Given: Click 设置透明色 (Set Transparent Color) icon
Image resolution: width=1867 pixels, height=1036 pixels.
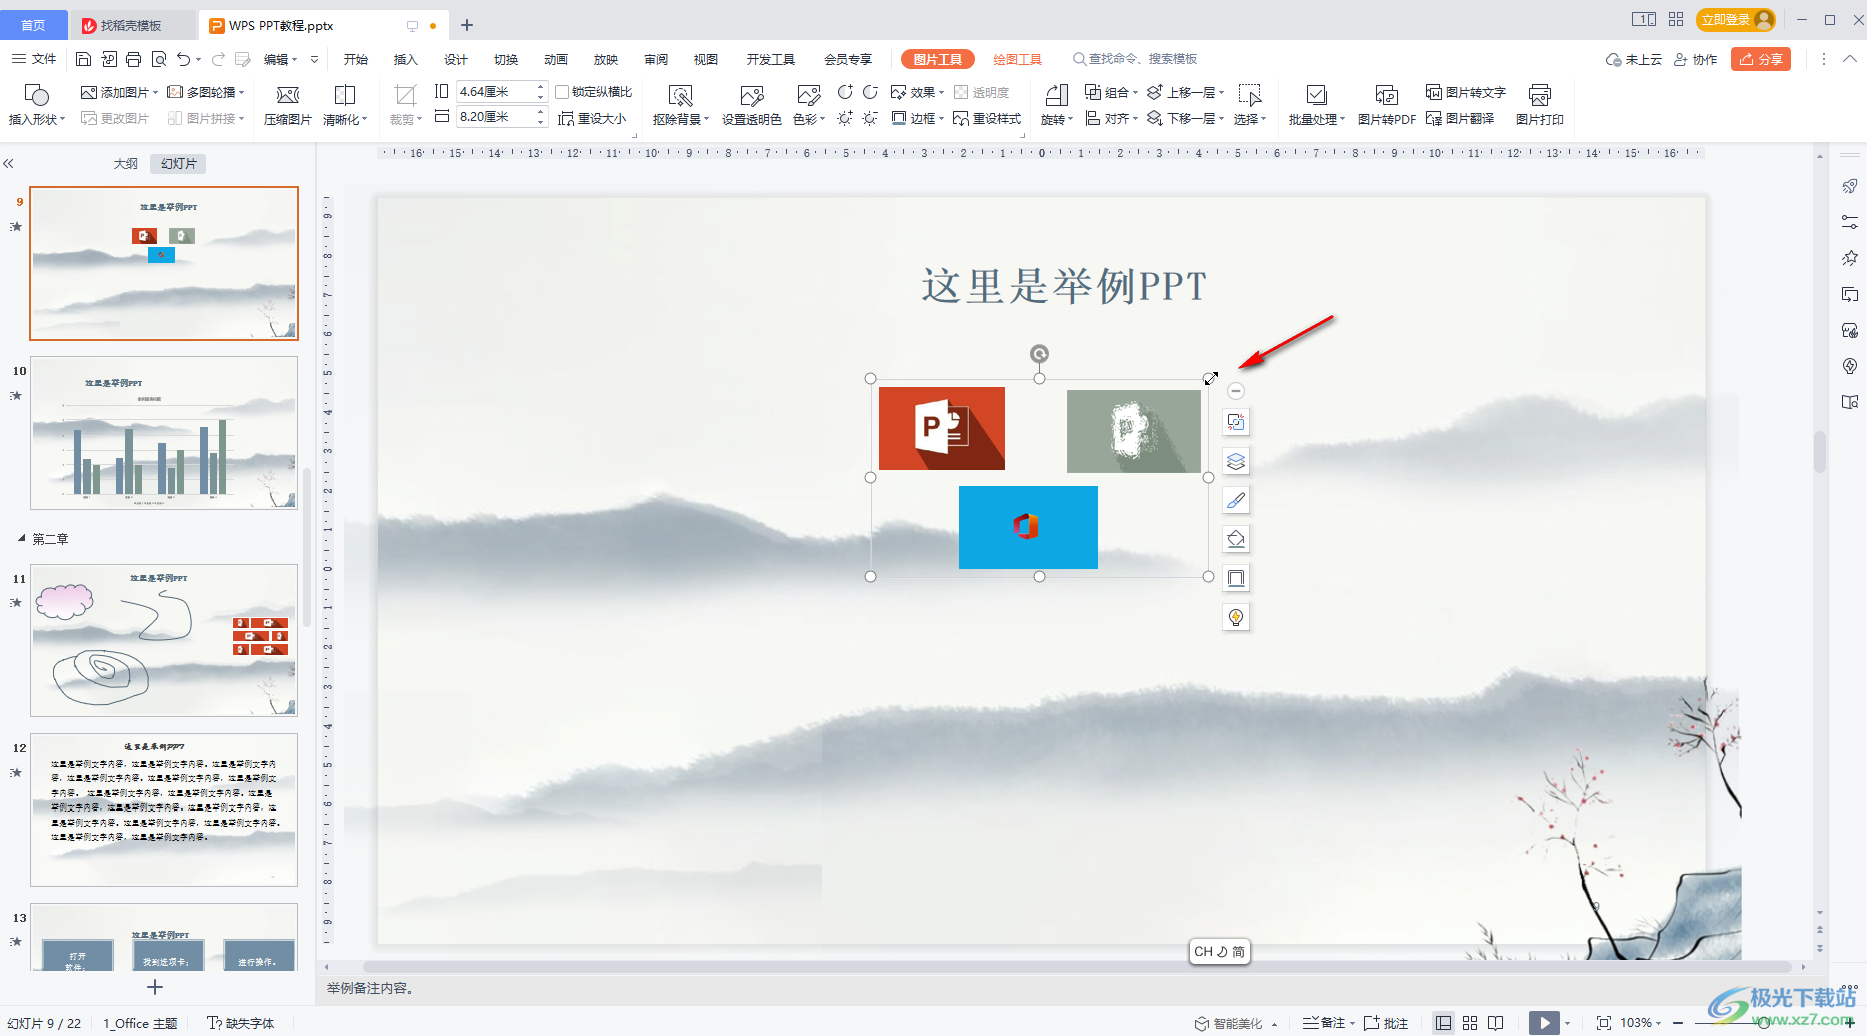Looking at the screenshot, I should (x=752, y=95).
